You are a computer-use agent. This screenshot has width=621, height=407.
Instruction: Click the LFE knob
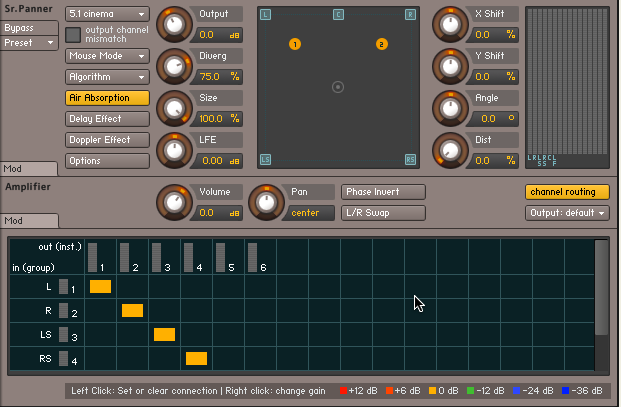tap(174, 150)
